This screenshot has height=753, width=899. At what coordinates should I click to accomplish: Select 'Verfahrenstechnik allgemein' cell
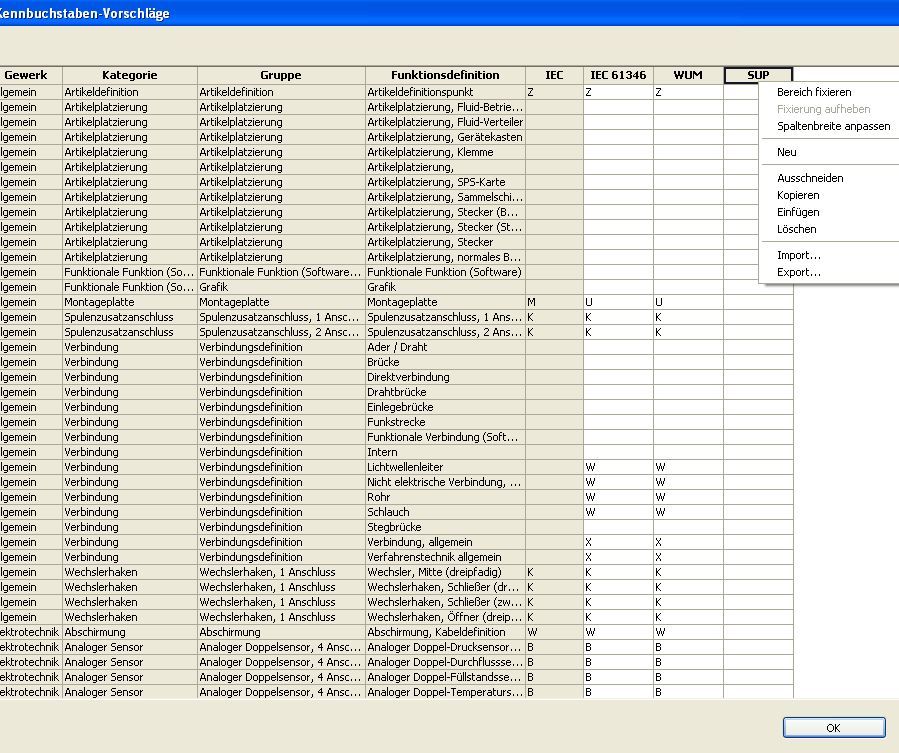coord(445,557)
